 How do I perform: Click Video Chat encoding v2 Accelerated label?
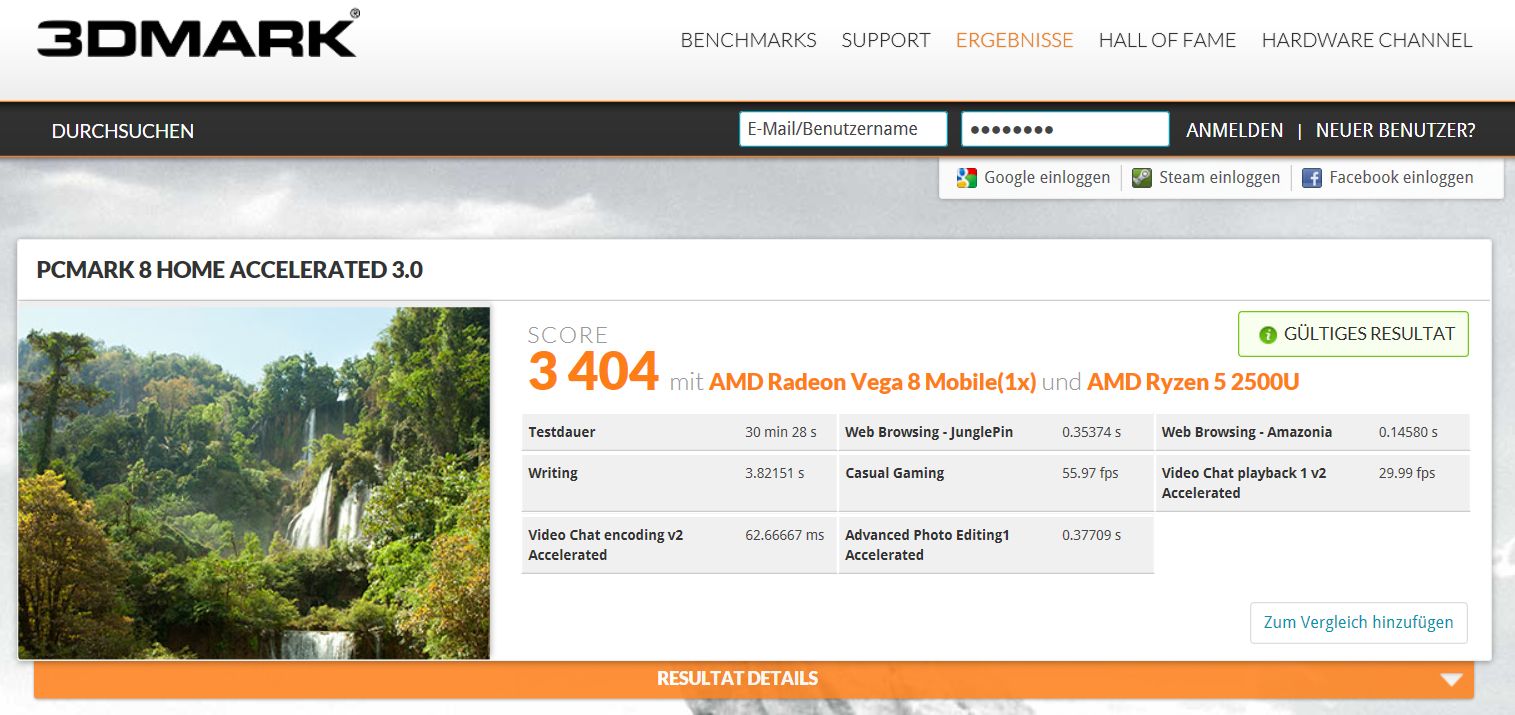pos(606,545)
